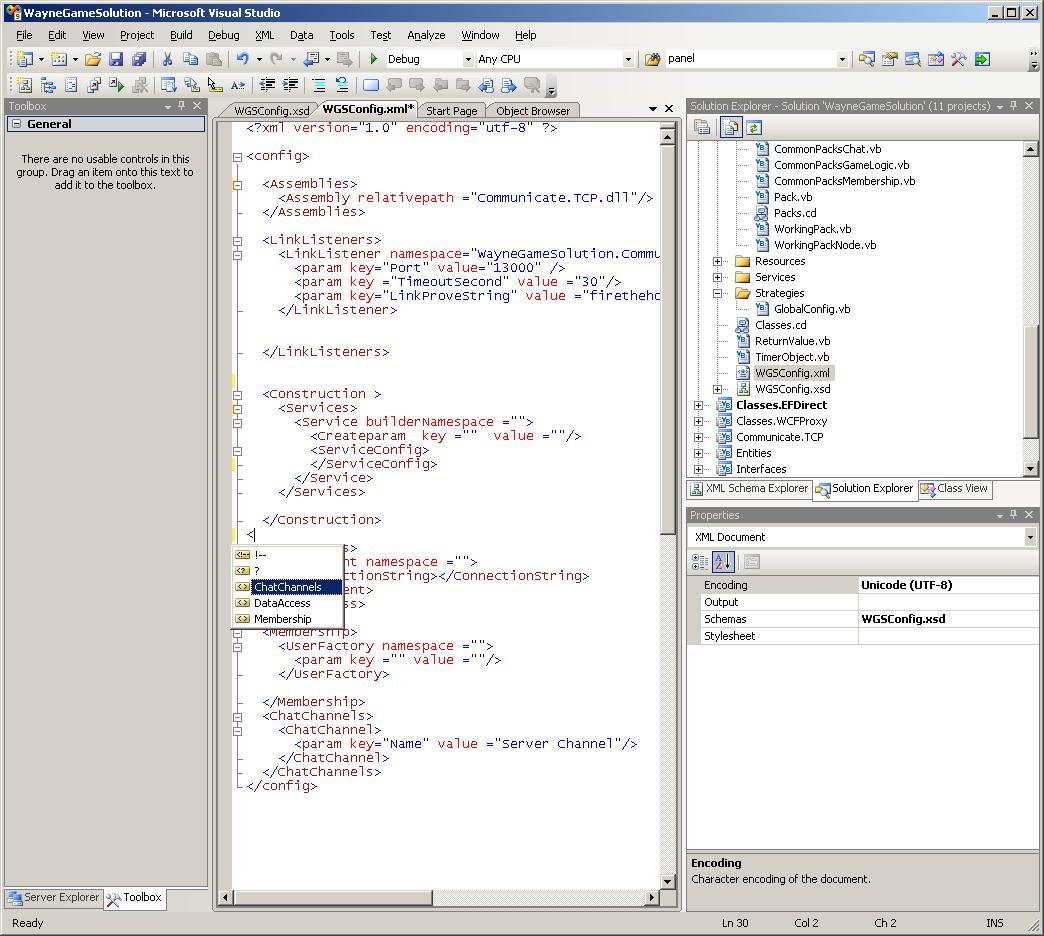Switch Properties to Categorized view icon
1044x936 pixels.
[x=700, y=562]
